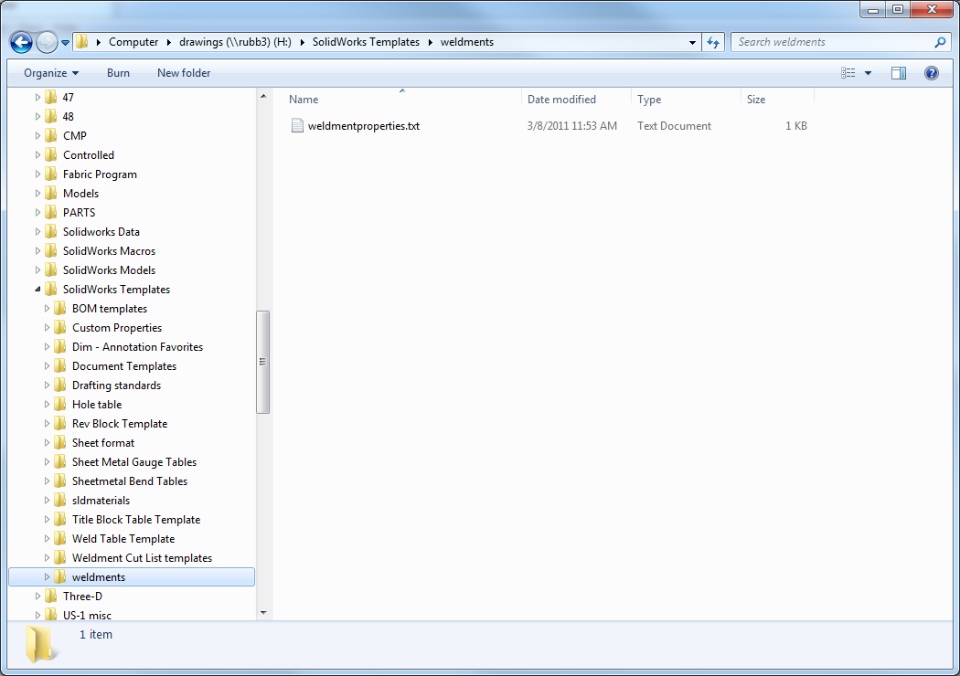Open the Drafting standards folder
The image size is (960, 676).
[116, 385]
